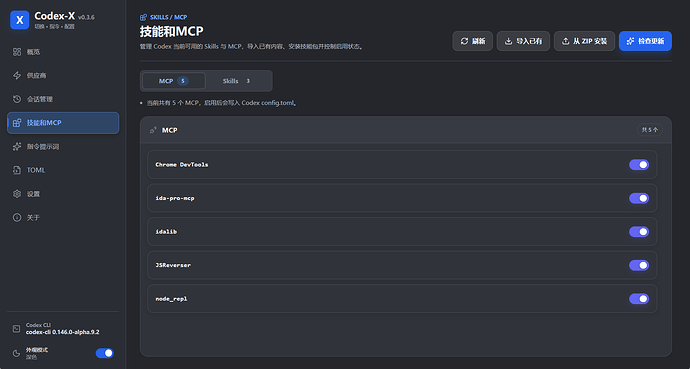The width and height of the screenshot is (690, 369).
Task: Click the Codex-X logo icon
Action: click(x=19, y=20)
